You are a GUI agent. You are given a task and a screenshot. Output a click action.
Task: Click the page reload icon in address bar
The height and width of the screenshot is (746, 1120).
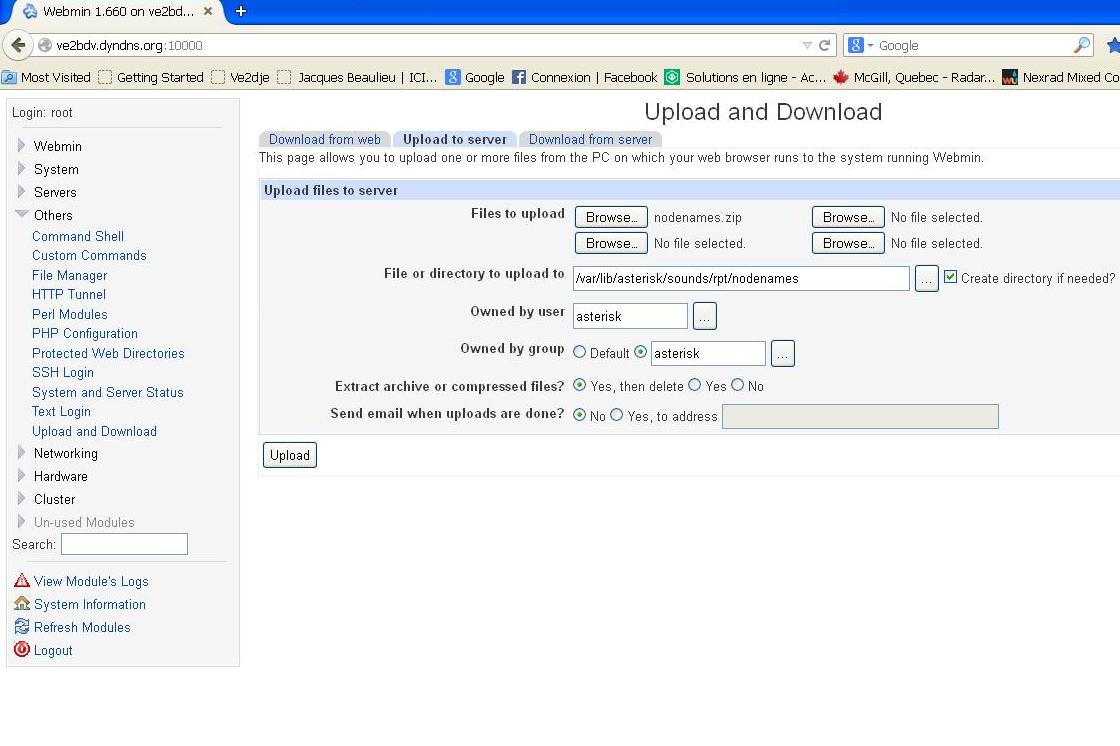pos(825,45)
